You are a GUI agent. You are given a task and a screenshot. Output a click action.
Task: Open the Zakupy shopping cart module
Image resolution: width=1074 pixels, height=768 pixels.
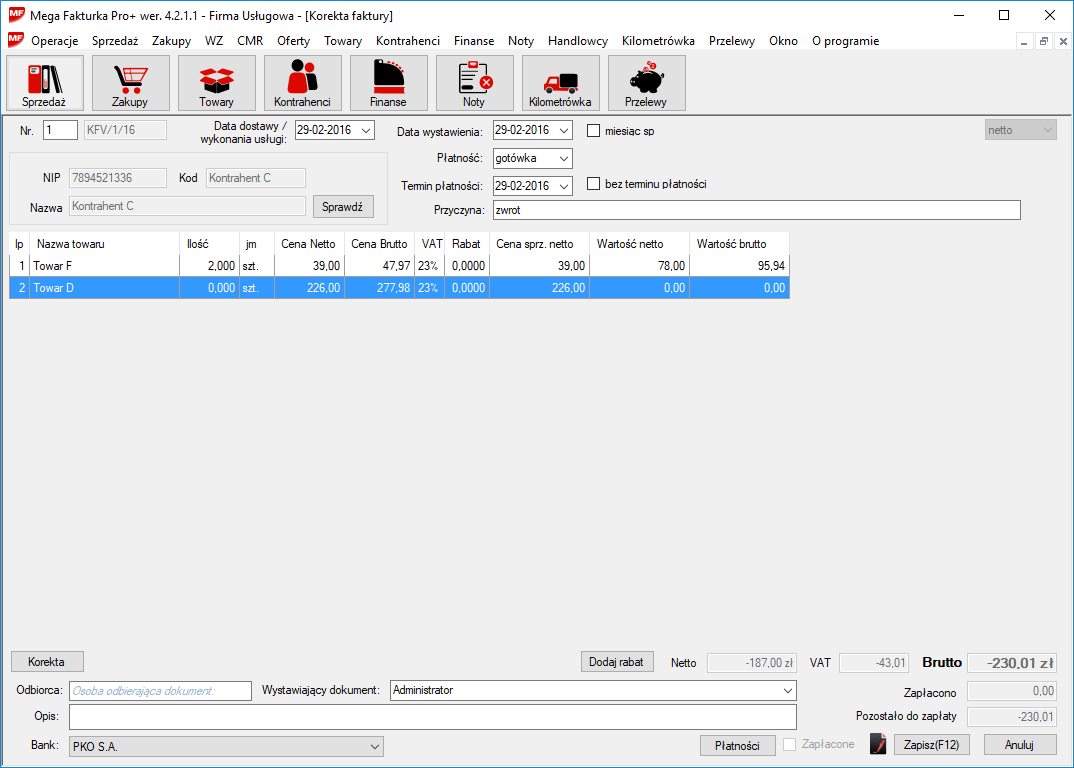point(130,83)
